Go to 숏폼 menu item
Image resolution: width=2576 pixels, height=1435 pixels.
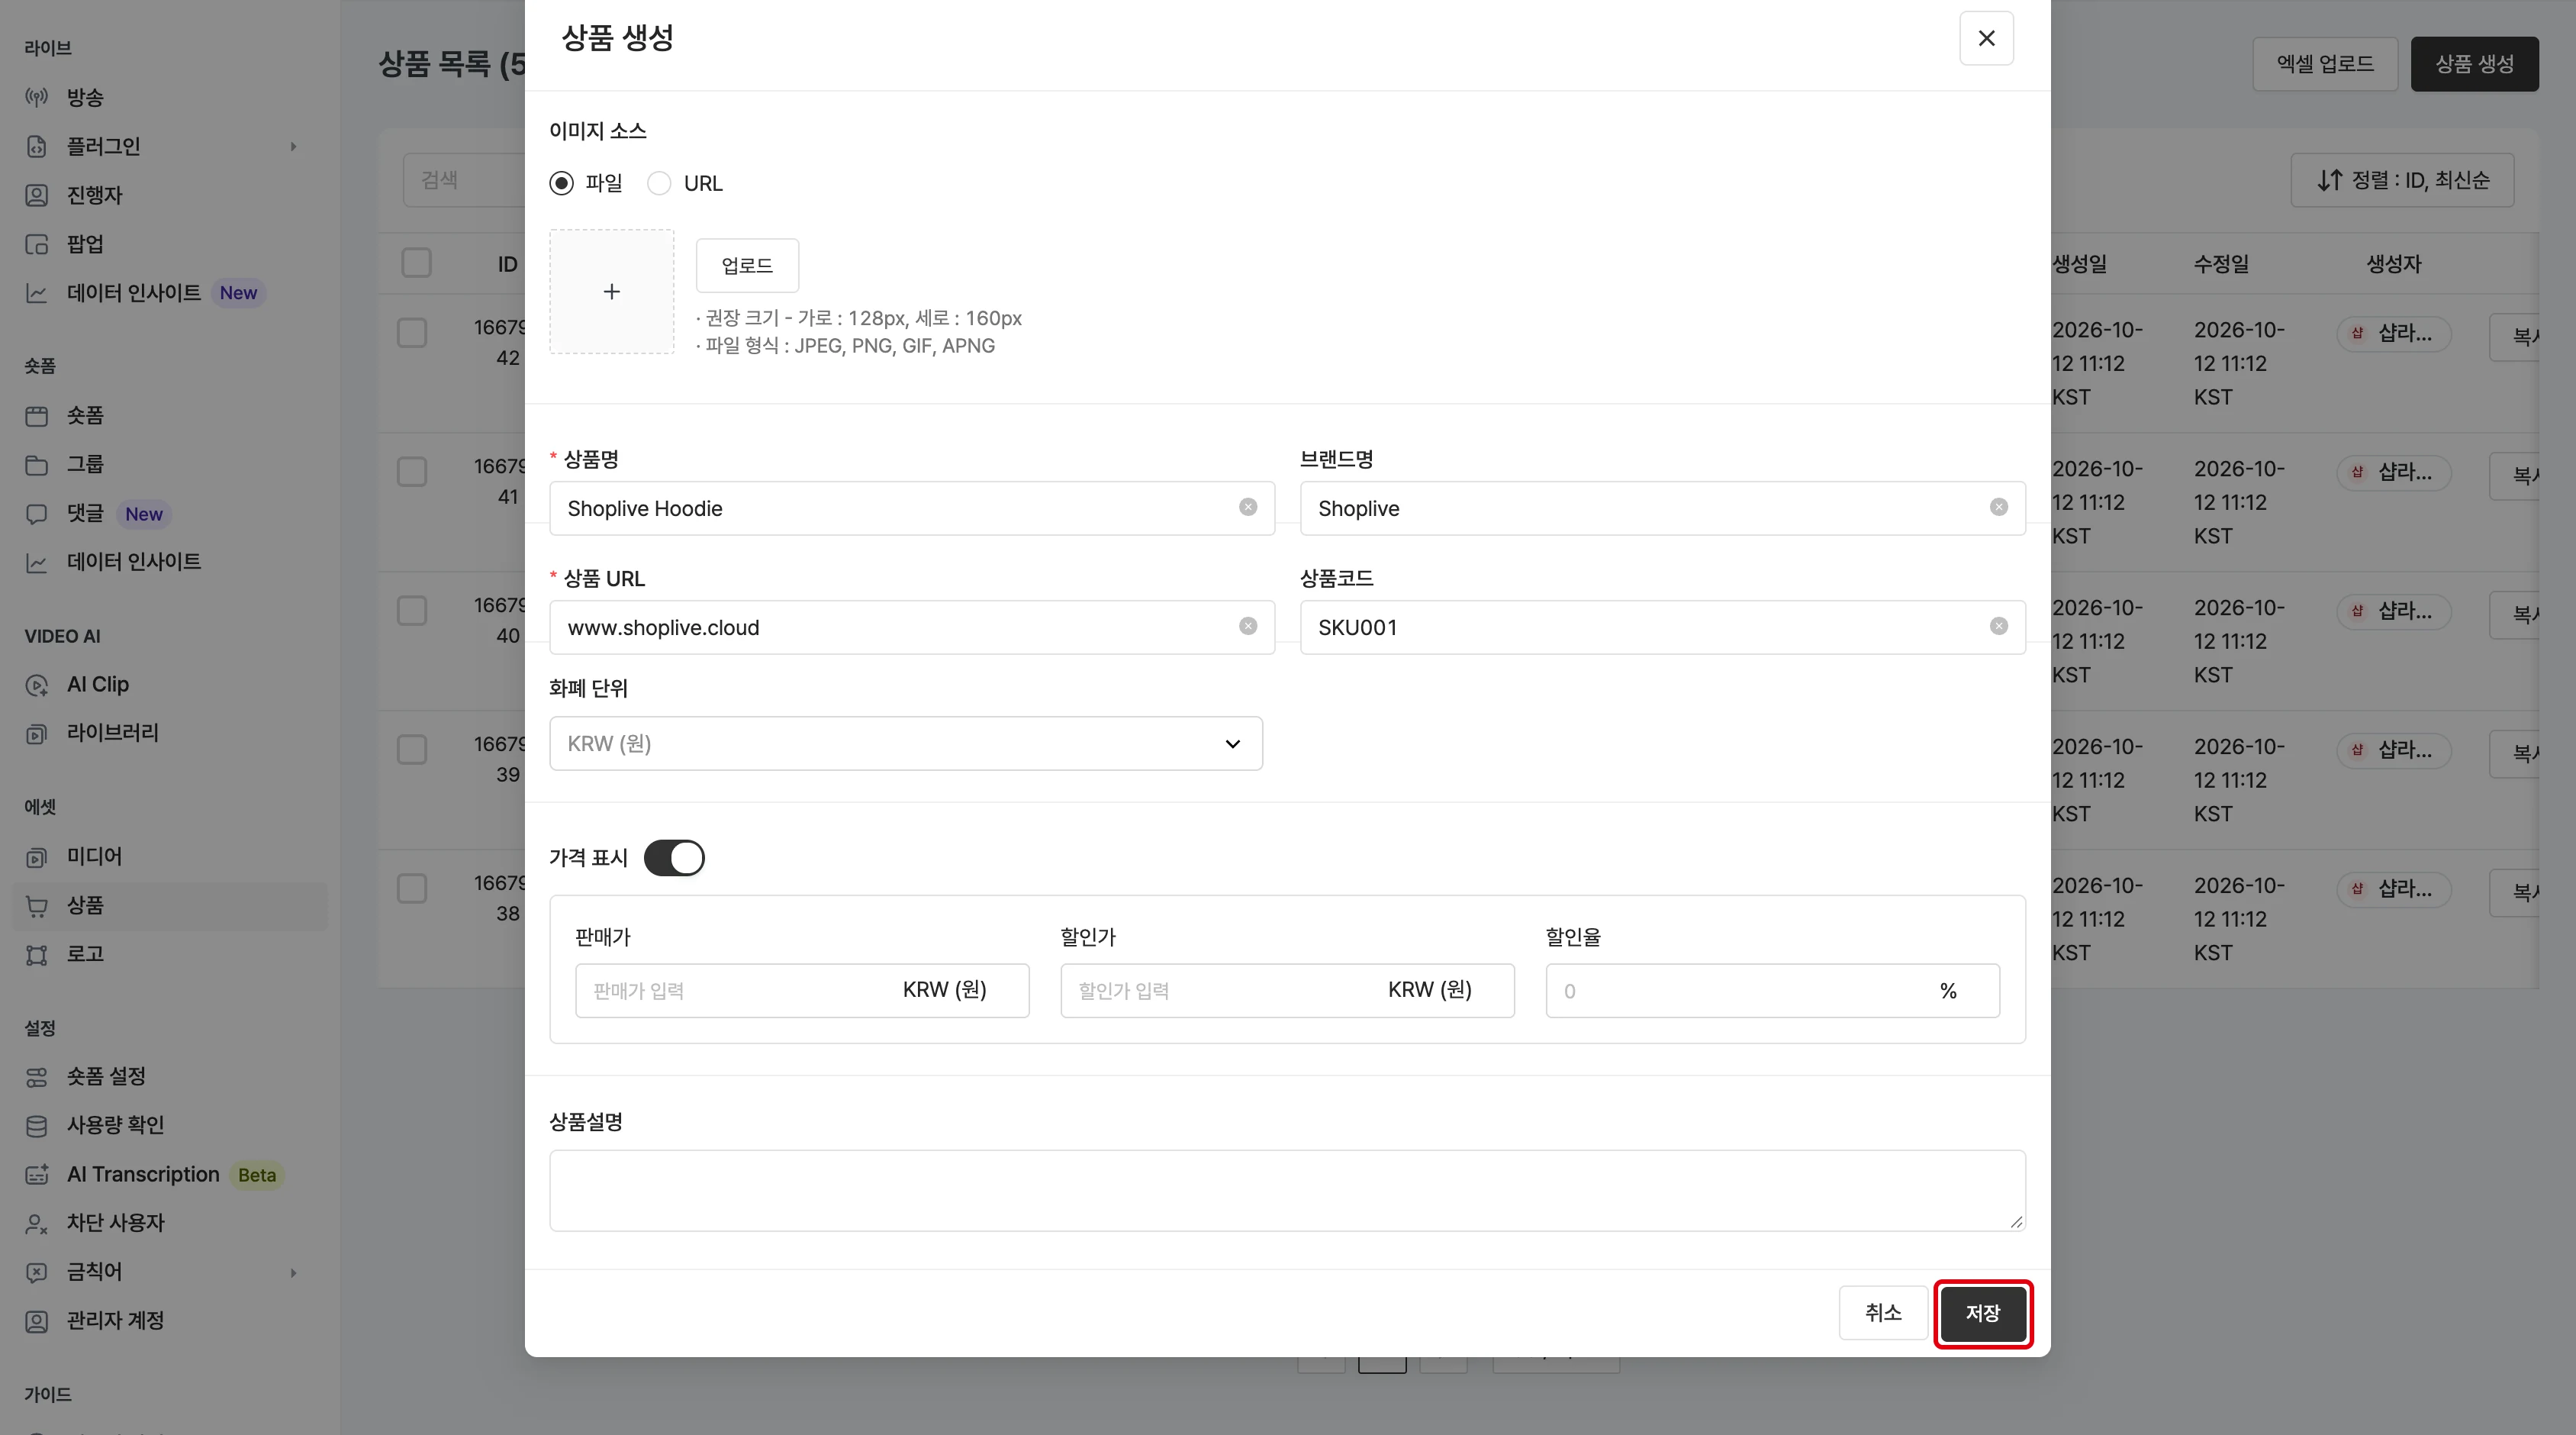coord(170,415)
